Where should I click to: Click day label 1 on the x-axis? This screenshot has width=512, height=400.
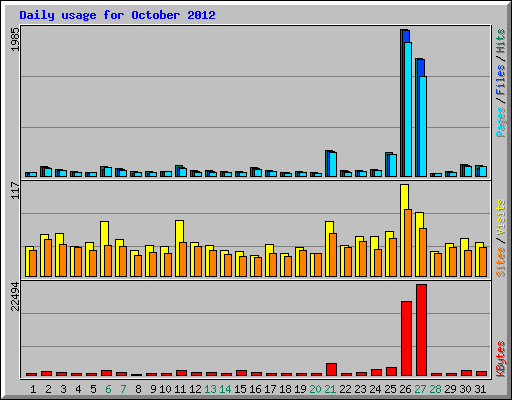click(x=33, y=389)
